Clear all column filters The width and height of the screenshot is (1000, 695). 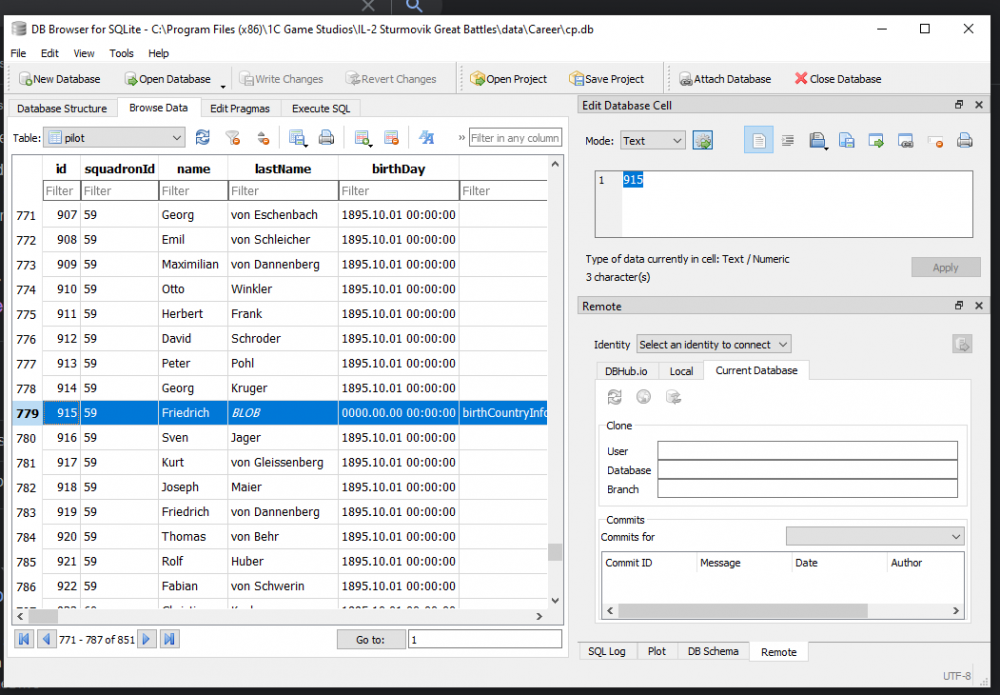(232, 137)
